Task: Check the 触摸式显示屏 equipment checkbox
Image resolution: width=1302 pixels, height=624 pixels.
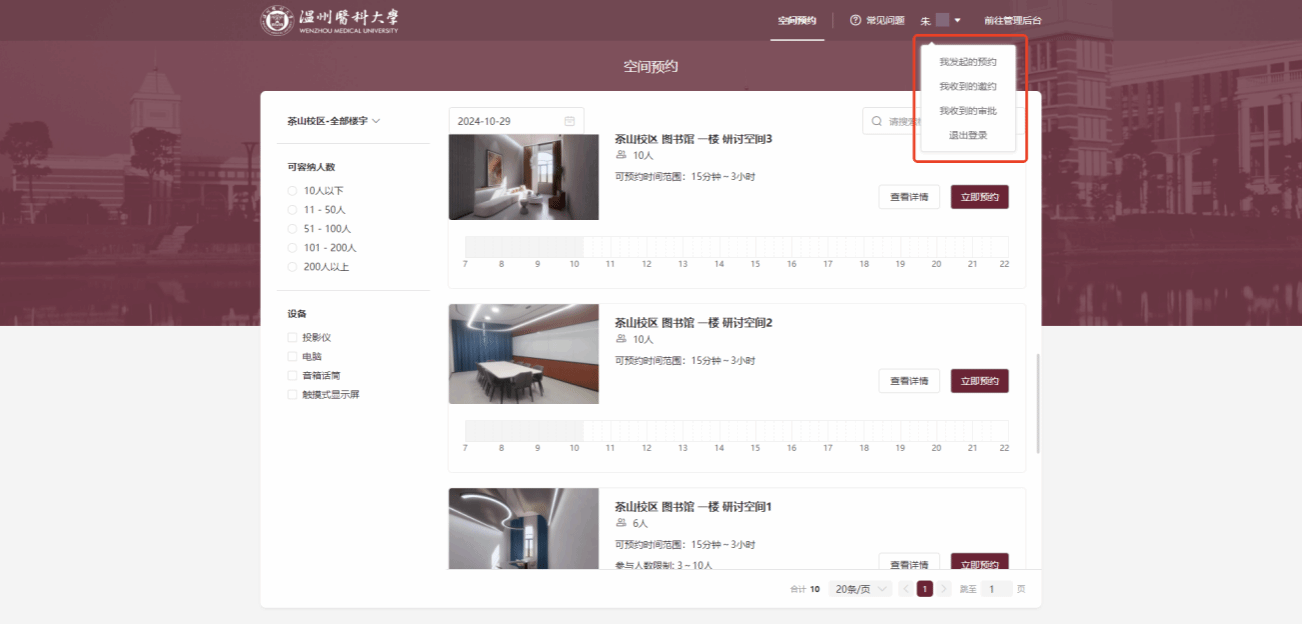Action: (x=292, y=394)
